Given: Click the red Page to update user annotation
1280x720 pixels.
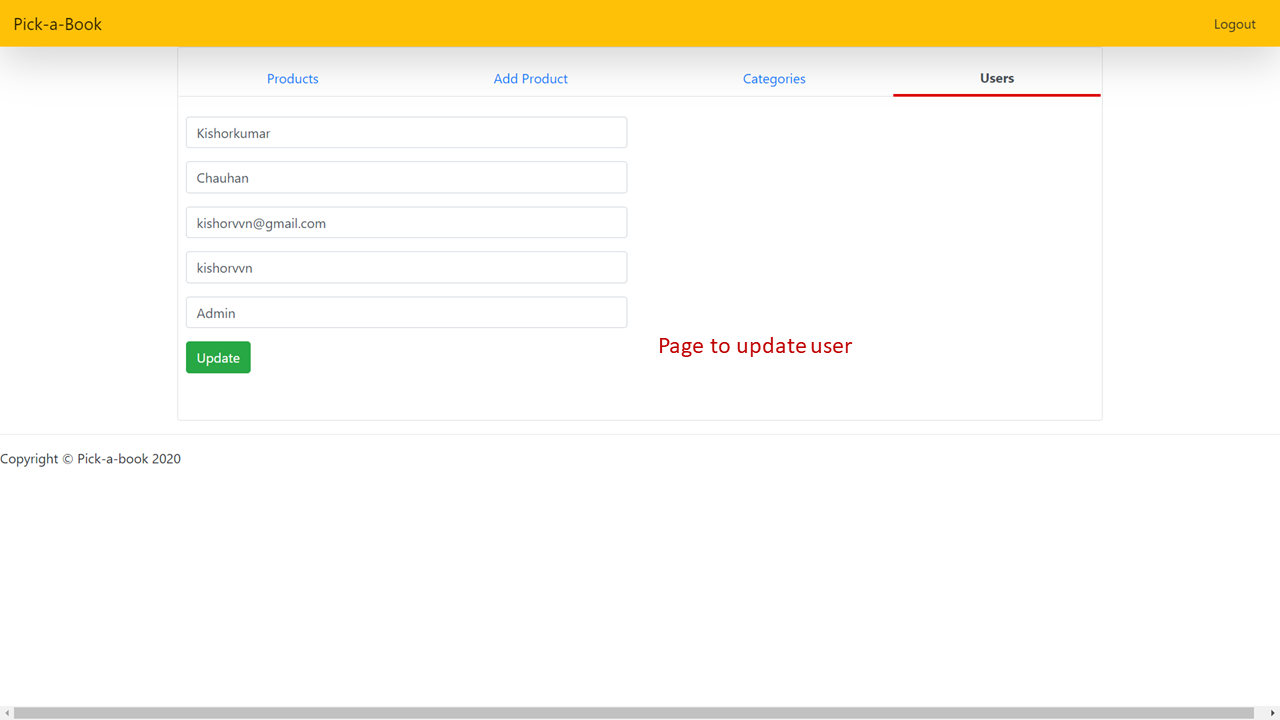Looking at the screenshot, I should click(x=755, y=346).
